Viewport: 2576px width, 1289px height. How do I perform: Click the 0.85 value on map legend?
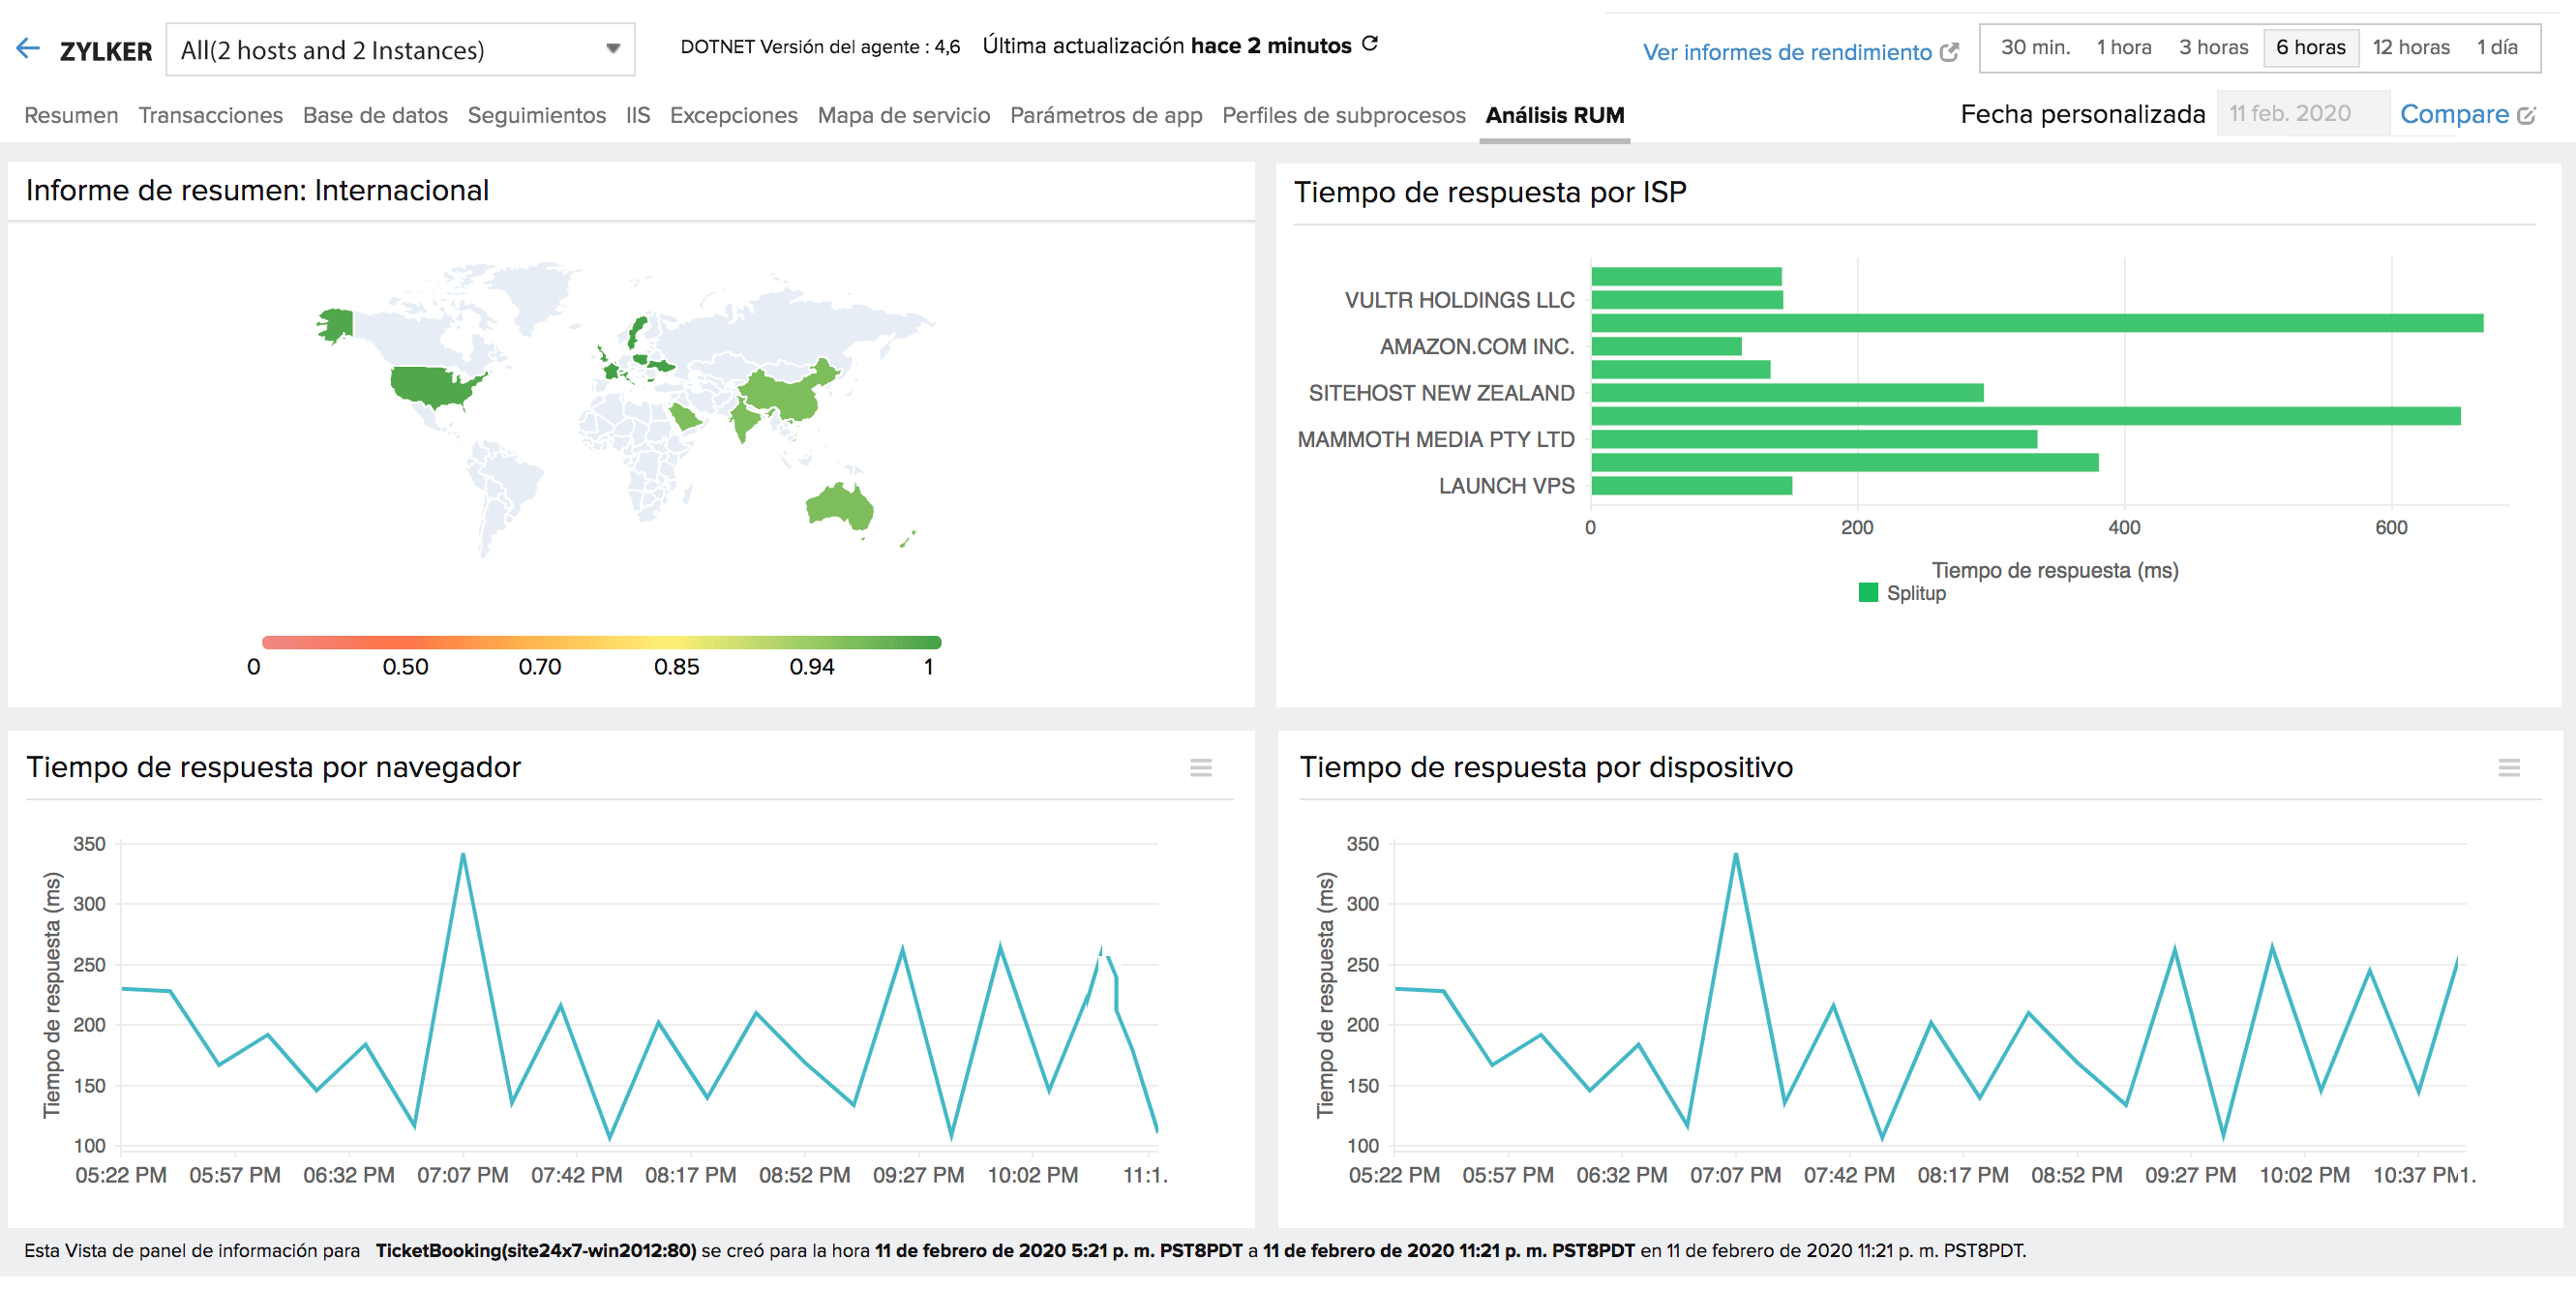(x=676, y=667)
